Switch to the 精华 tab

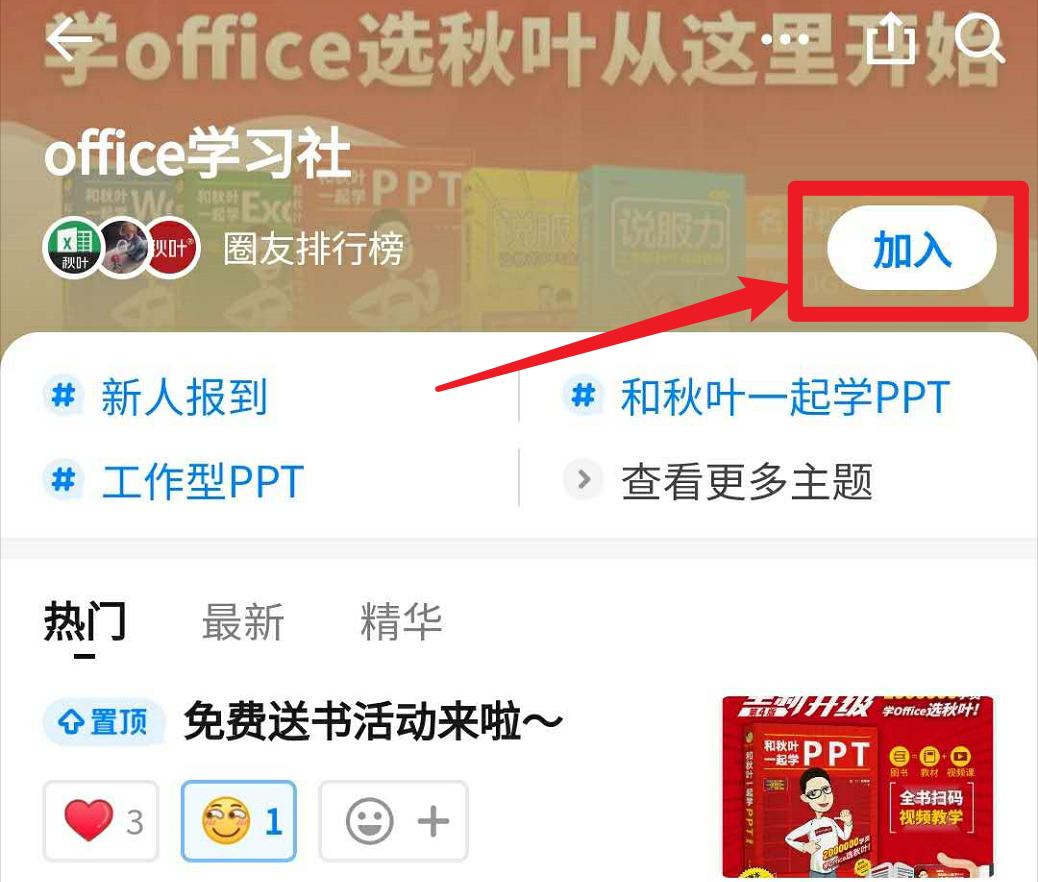click(x=401, y=622)
